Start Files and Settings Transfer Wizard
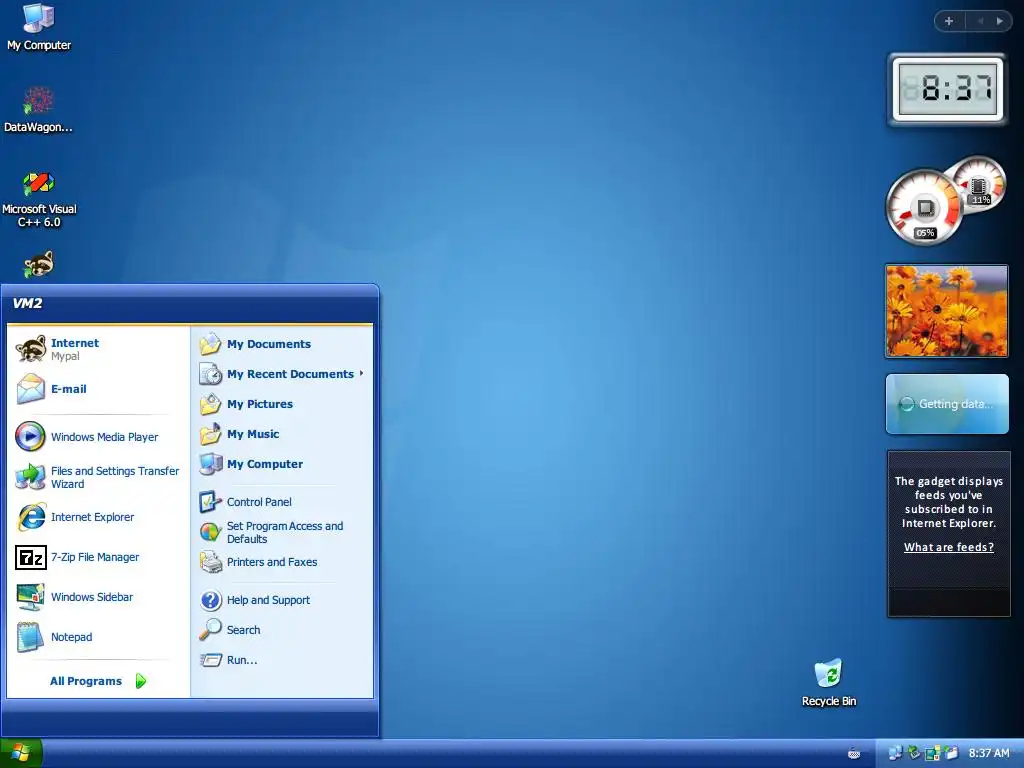This screenshot has width=1024, height=768. tap(98, 477)
